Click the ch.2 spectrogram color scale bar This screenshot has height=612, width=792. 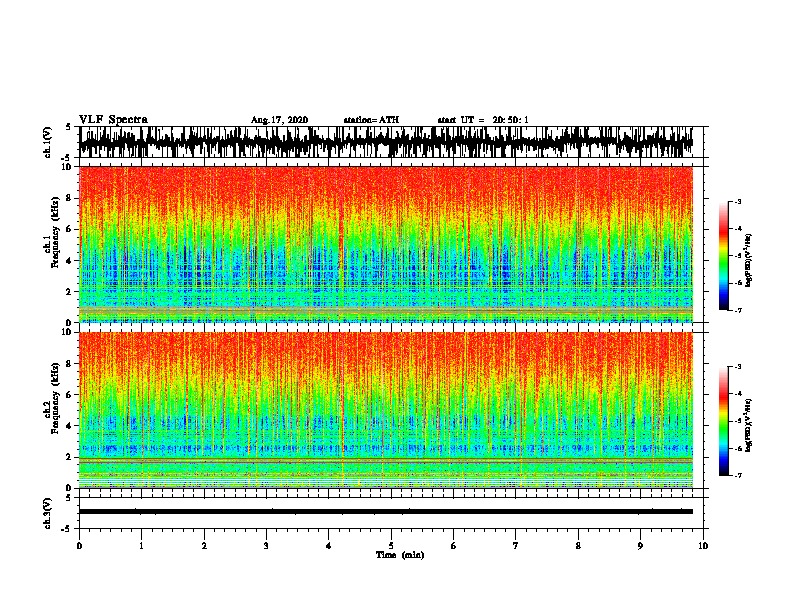coord(724,421)
